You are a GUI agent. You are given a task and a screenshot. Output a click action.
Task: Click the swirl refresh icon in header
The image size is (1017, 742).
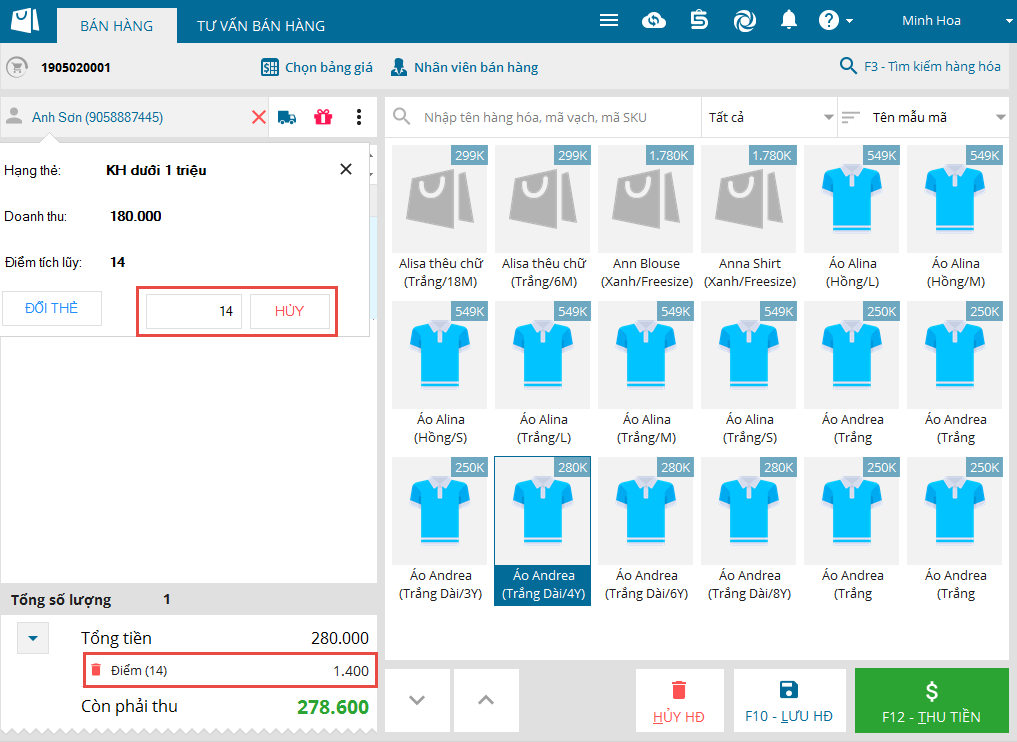[x=745, y=21]
